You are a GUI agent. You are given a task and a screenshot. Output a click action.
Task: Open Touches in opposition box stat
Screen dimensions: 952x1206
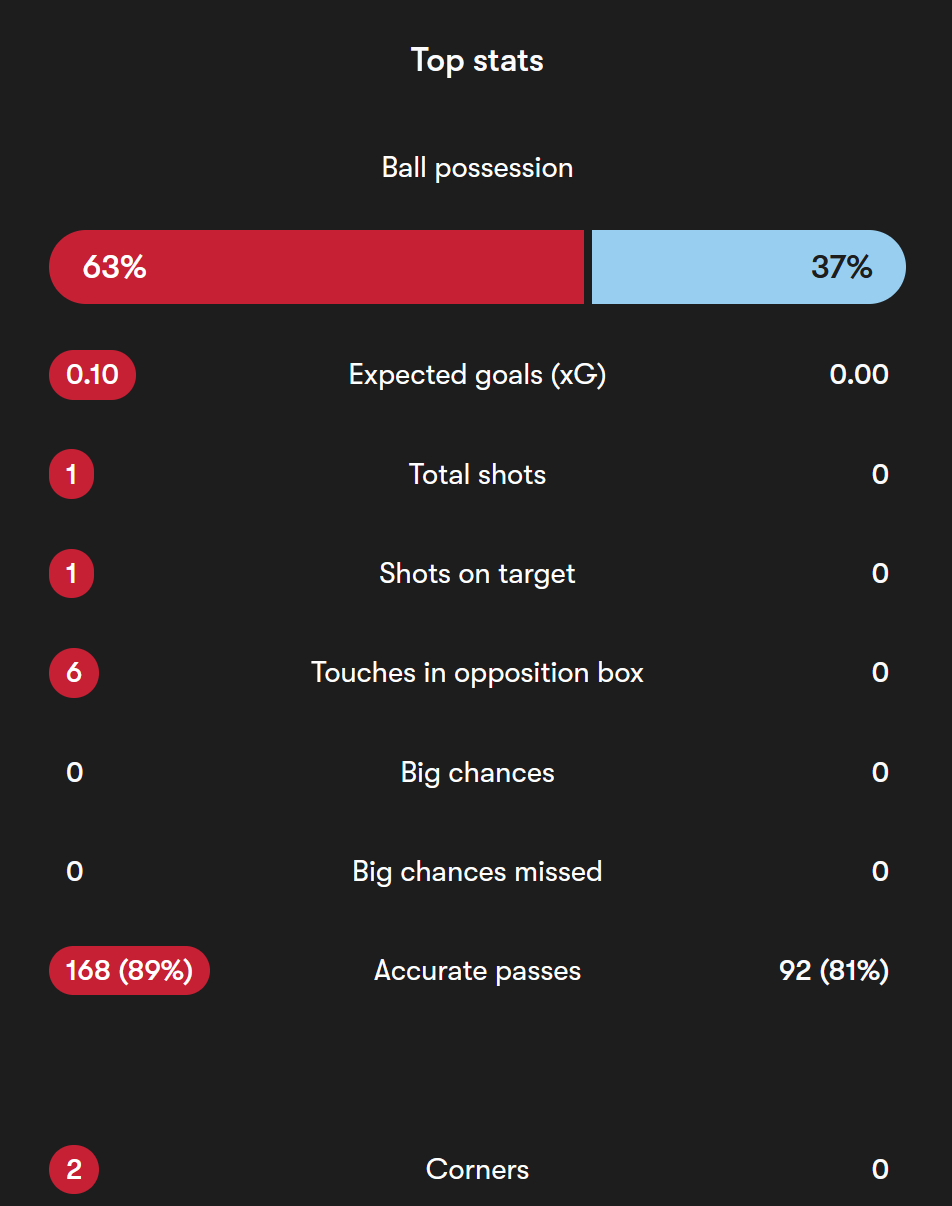(x=477, y=672)
